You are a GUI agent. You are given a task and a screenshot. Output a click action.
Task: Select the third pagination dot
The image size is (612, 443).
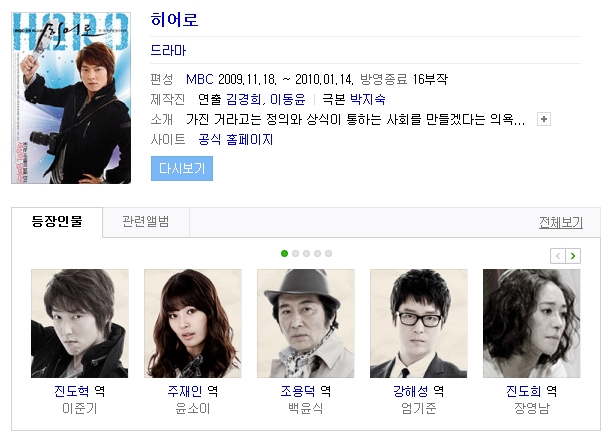point(306,254)
